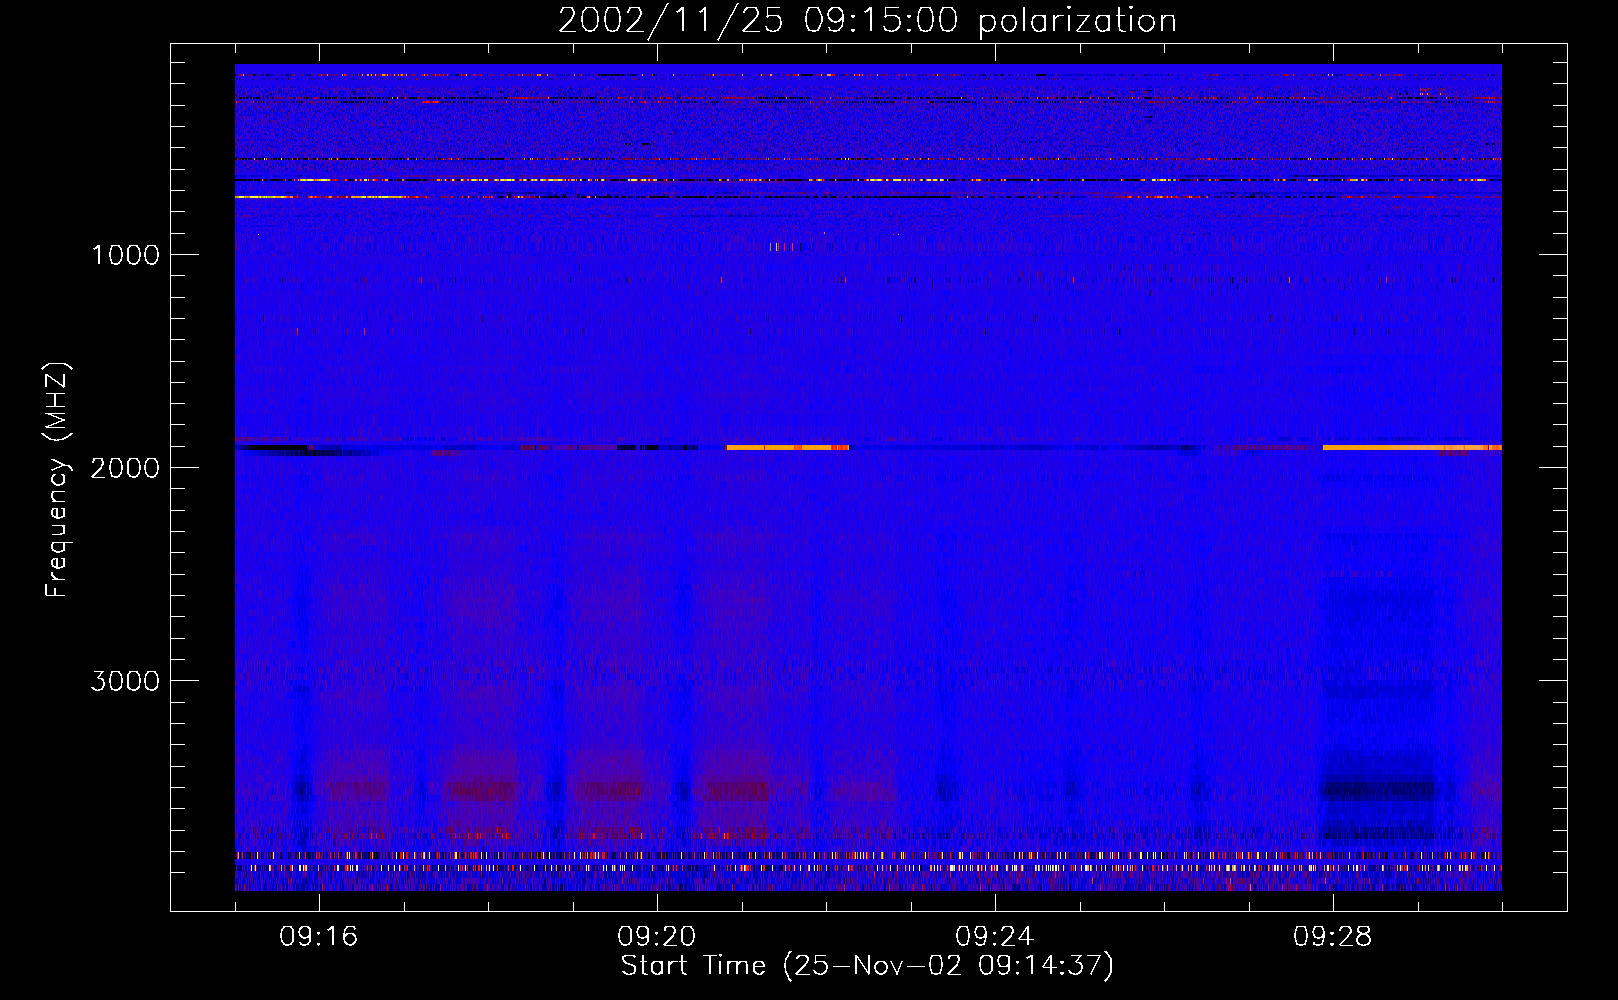Click the '3000' frequency tick label
This screenshot has width=1618, height=1000.
click(125, 681)
